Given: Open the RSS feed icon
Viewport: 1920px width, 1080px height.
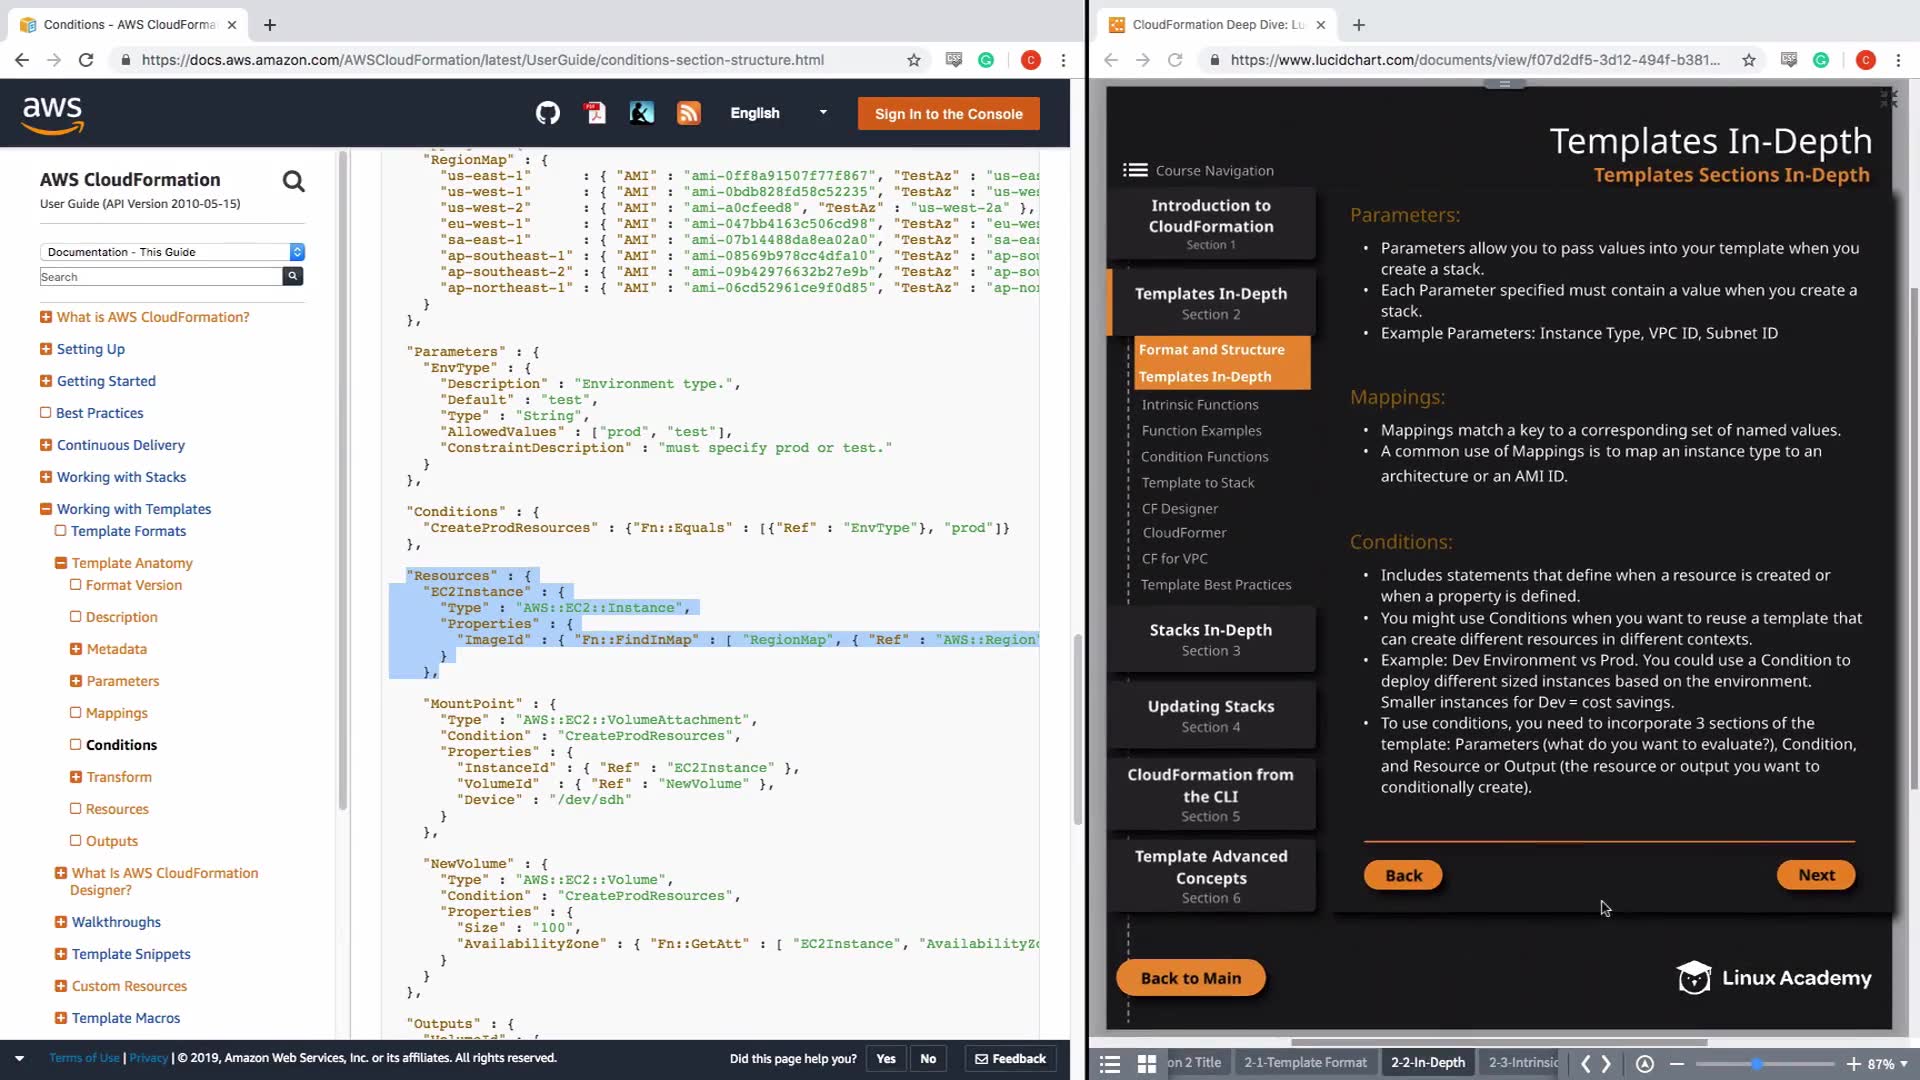Looking at the screenshot, I should pyautogui.click(x=688, y=113).
